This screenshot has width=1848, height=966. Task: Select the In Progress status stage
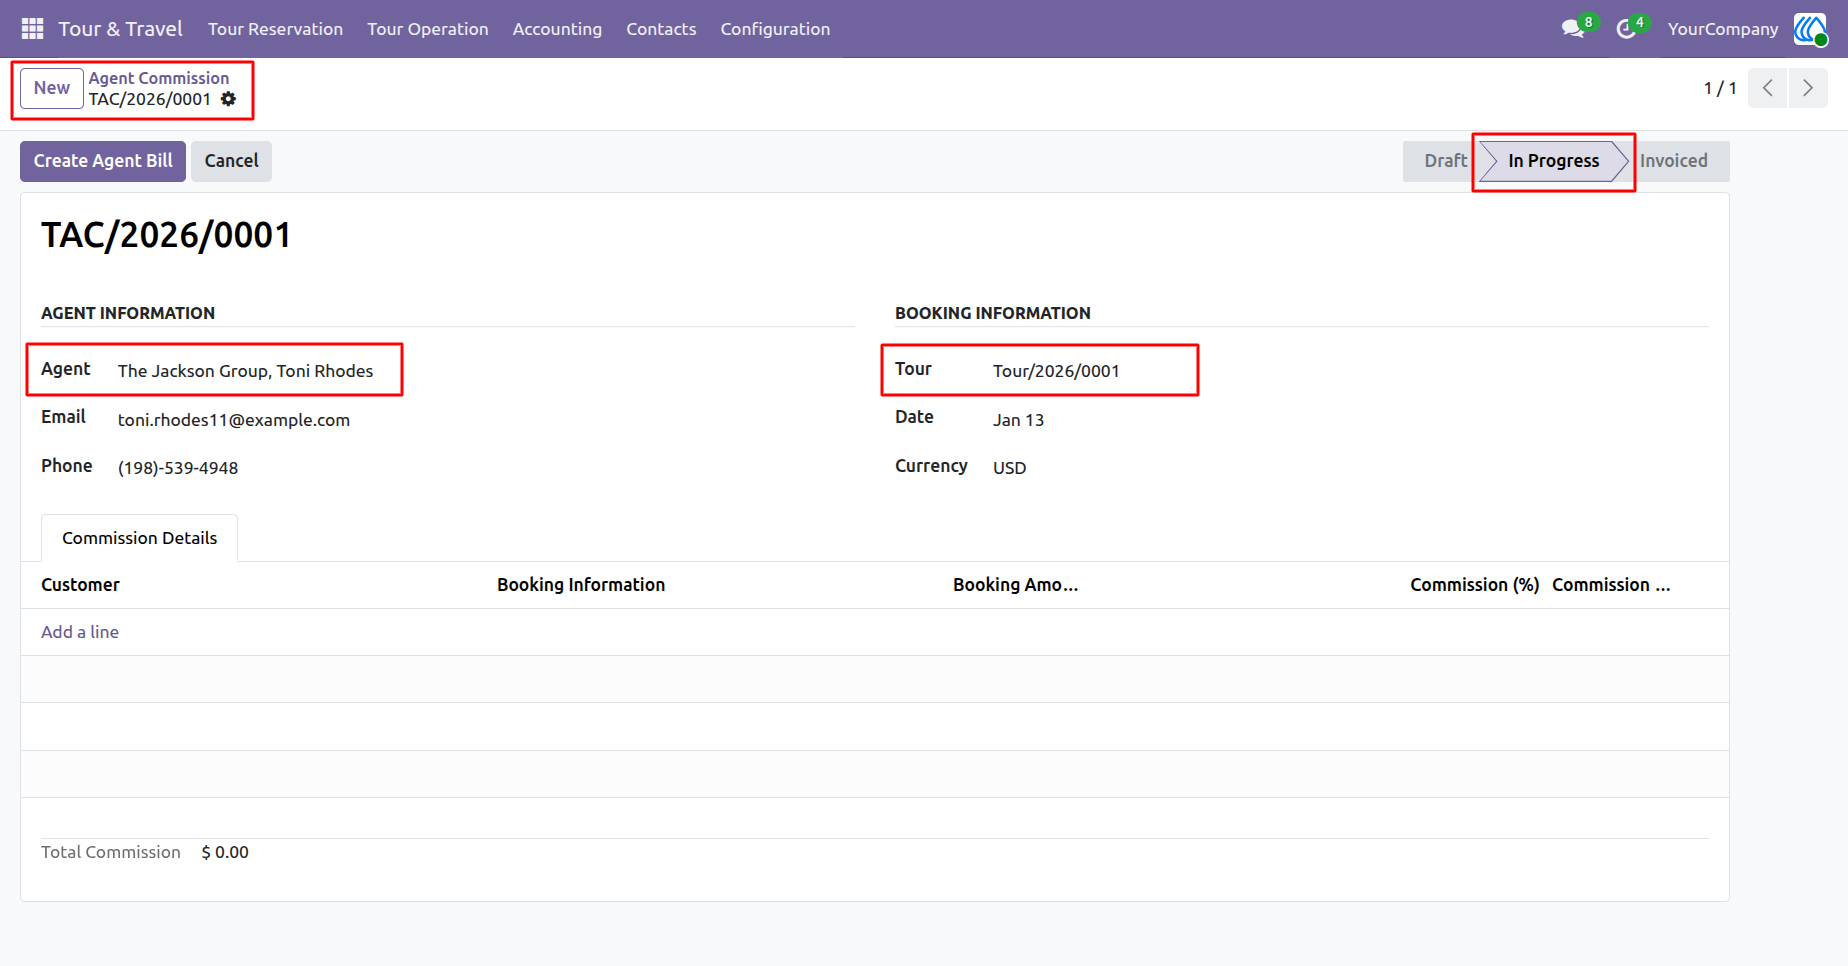(x=1553, y=161)
